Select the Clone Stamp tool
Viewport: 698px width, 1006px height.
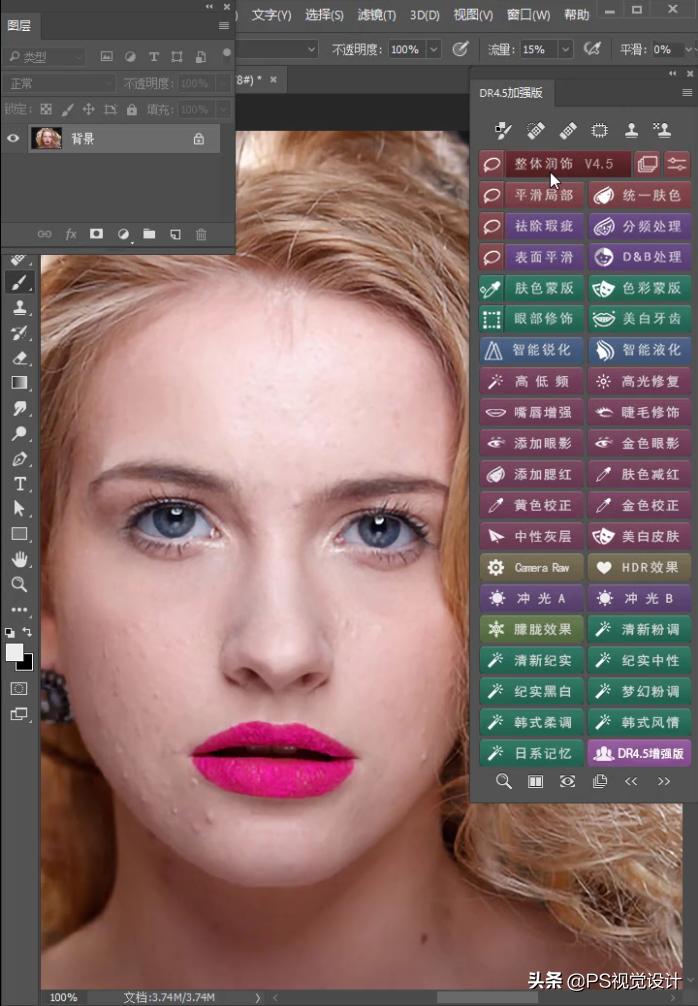(x=19, y=308)
